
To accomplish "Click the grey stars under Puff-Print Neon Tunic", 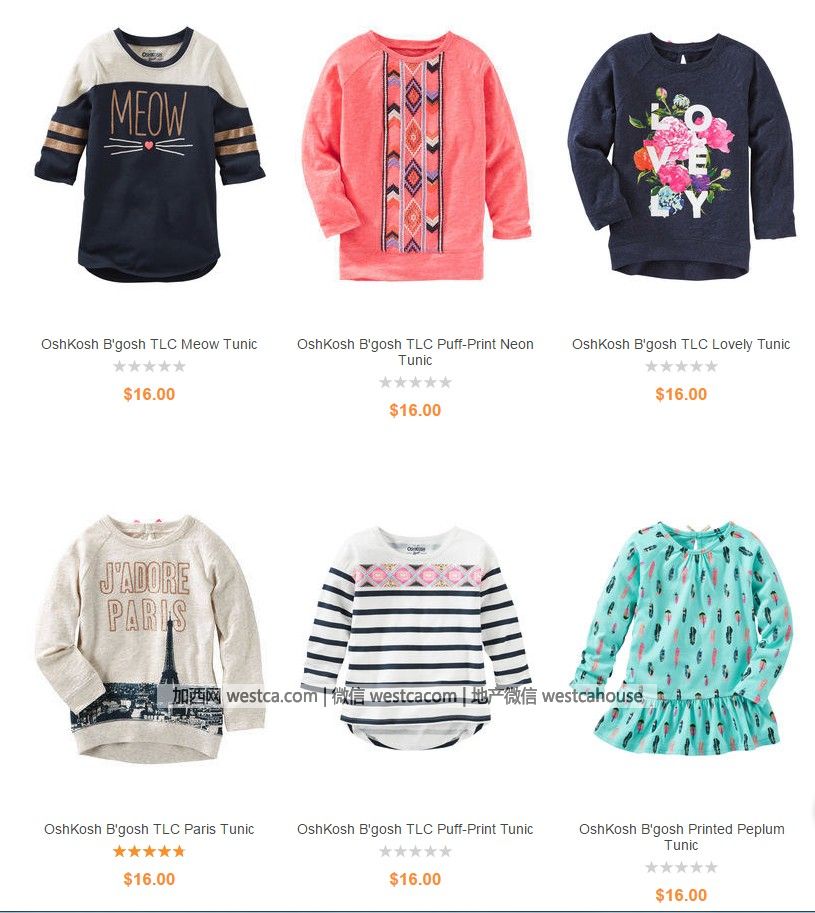I will click(x=415, y=383).
